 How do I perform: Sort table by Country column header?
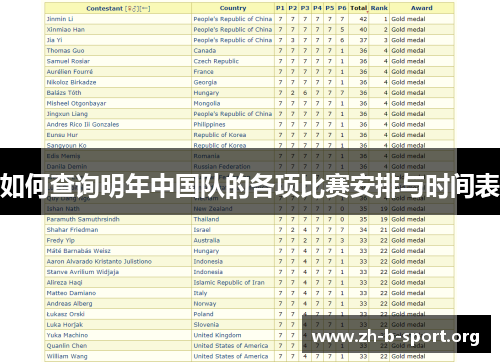[x=233, y=8]
